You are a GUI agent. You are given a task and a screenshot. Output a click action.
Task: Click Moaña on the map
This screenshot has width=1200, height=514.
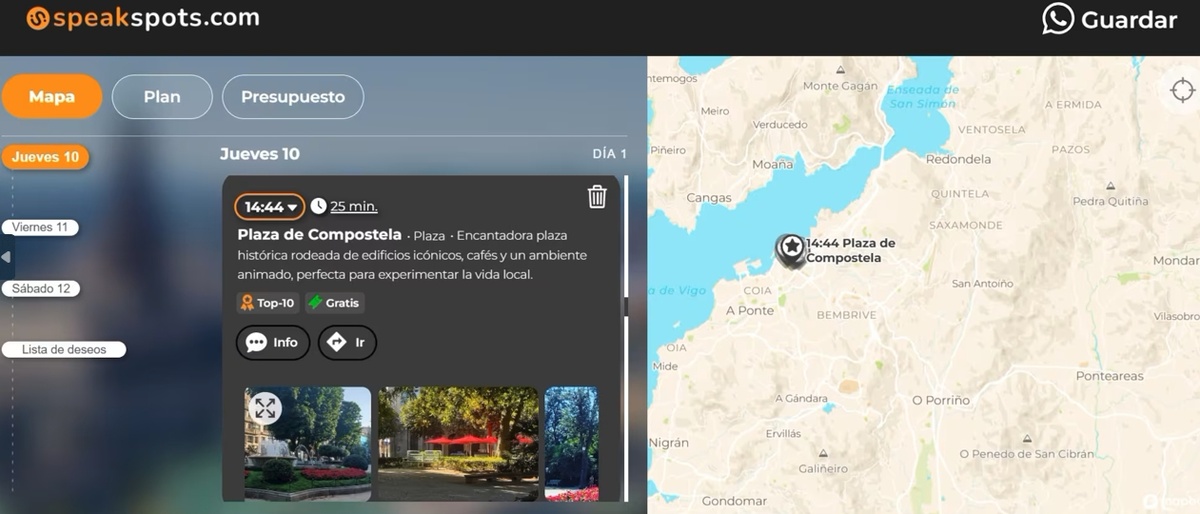[x=772, y=164]
